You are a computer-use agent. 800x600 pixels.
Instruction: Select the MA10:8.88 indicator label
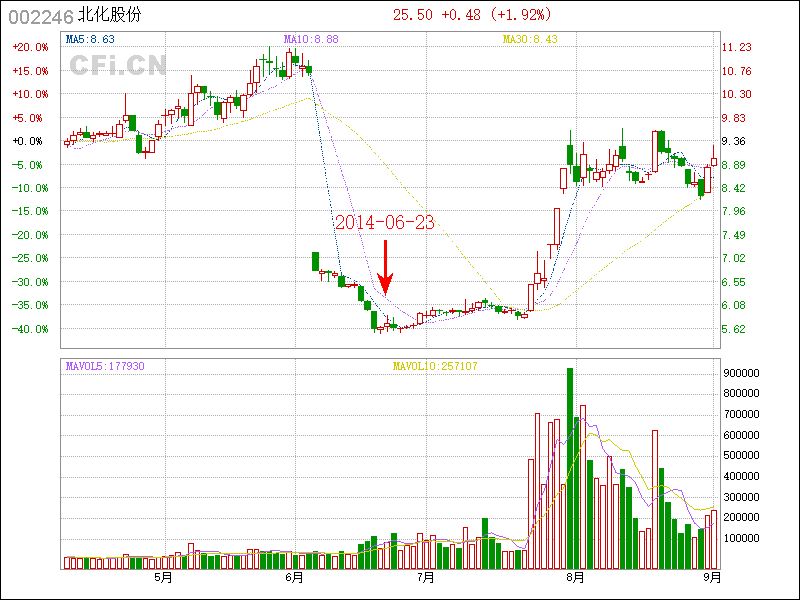(x=311, y=39)
